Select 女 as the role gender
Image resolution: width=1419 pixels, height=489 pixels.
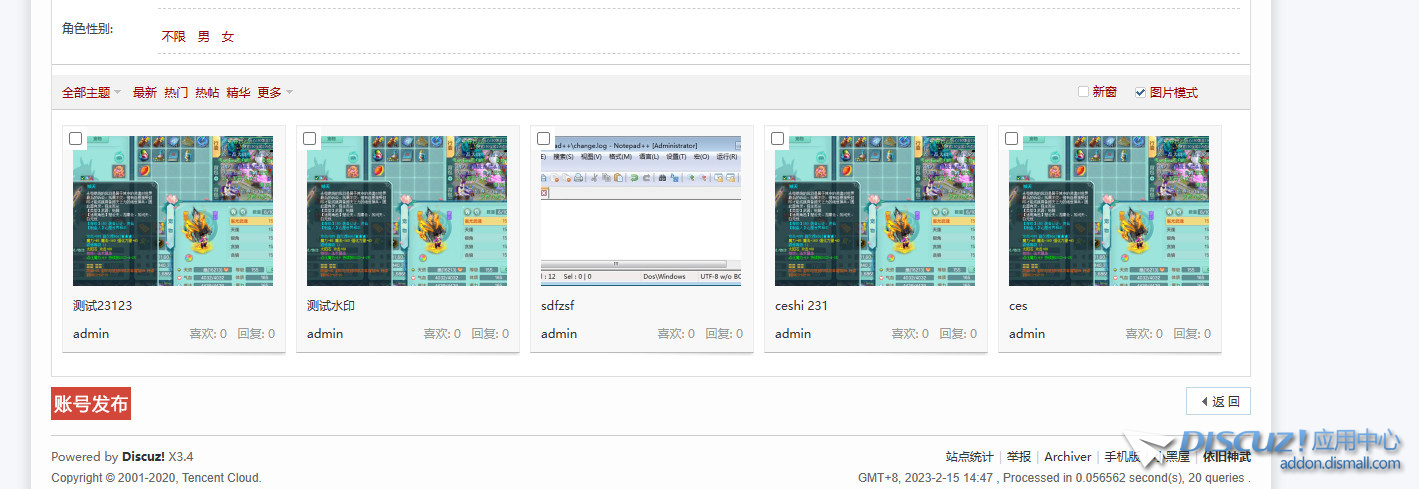[228, 37]
